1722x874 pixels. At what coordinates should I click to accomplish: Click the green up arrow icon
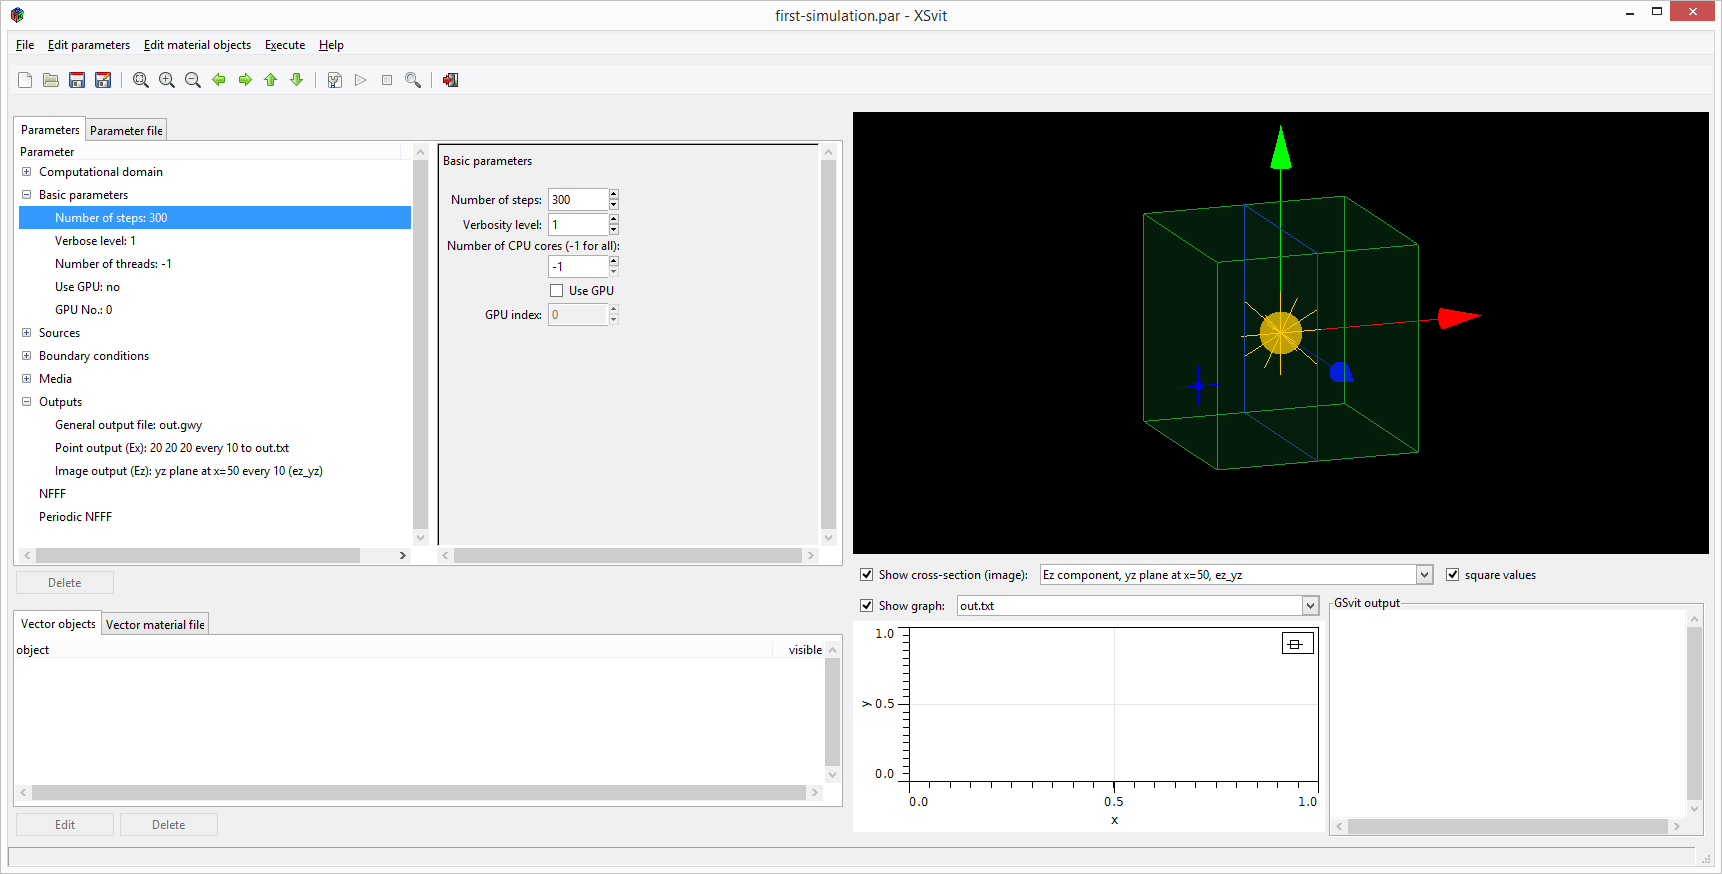(271, 80)
